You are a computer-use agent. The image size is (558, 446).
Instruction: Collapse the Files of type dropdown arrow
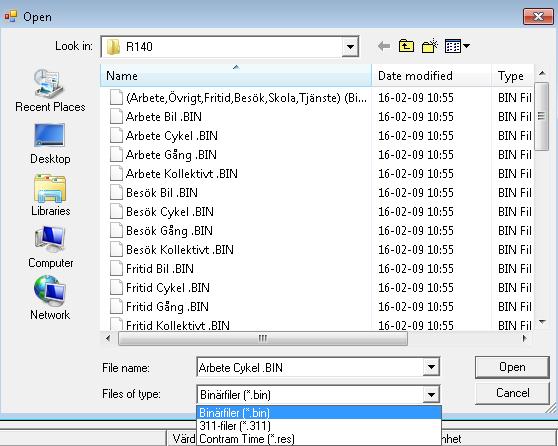pos(431,394)
